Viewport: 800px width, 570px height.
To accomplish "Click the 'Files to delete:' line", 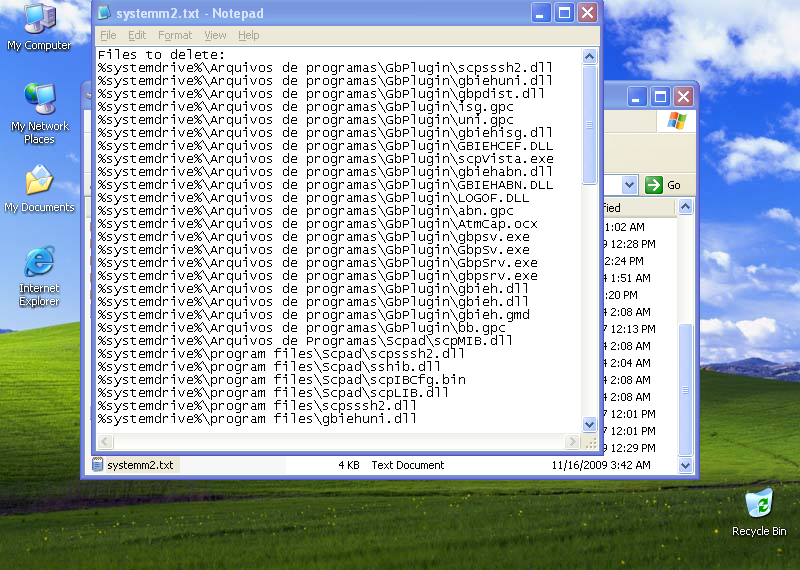I will (x=161, y=55).
